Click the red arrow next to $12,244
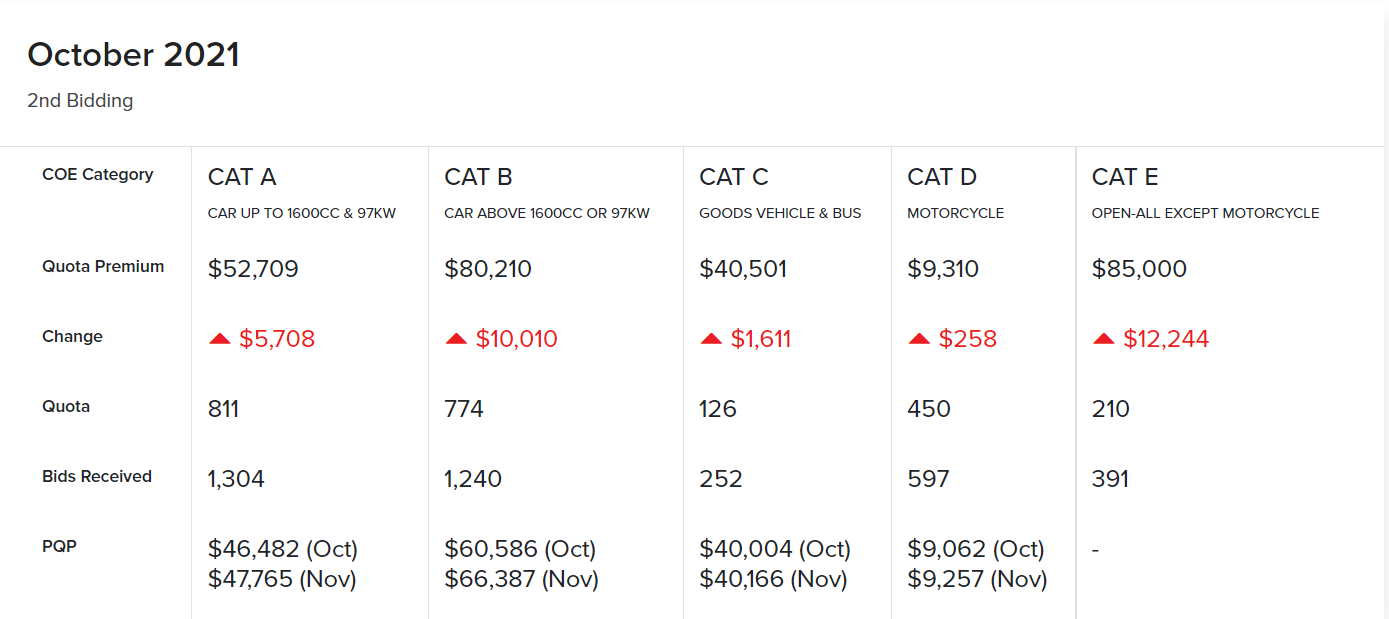The width and height of the screenshot is (1389, 619). pyautogui.click(x=1104, y=339)
